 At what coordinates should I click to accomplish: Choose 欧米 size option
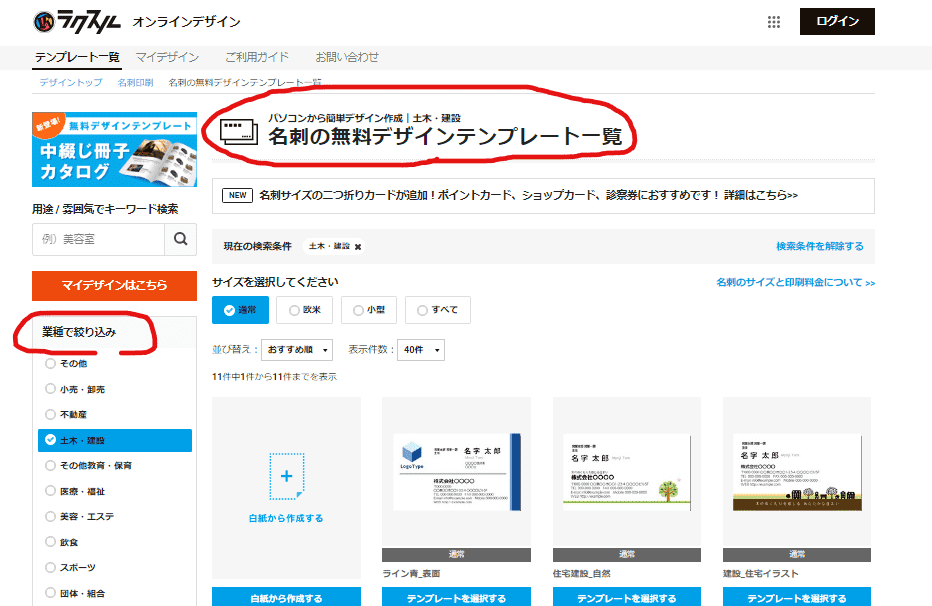[304, 310]
